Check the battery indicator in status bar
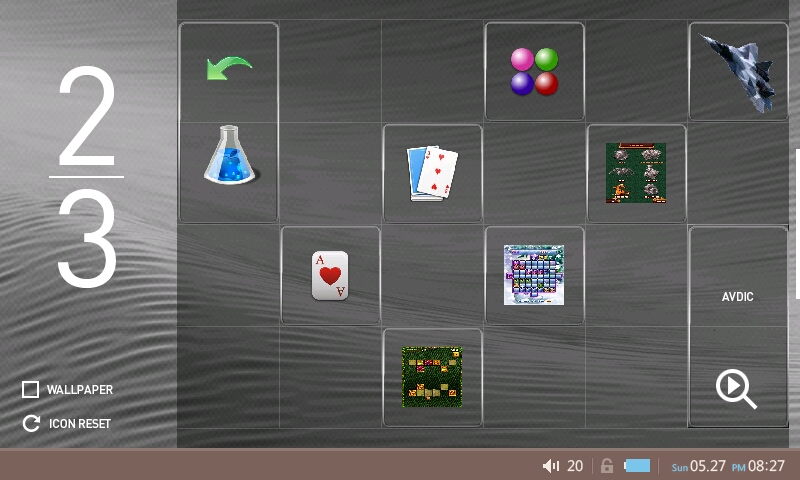The height and width of the screenshot is (480, 800). pos(637,465)
